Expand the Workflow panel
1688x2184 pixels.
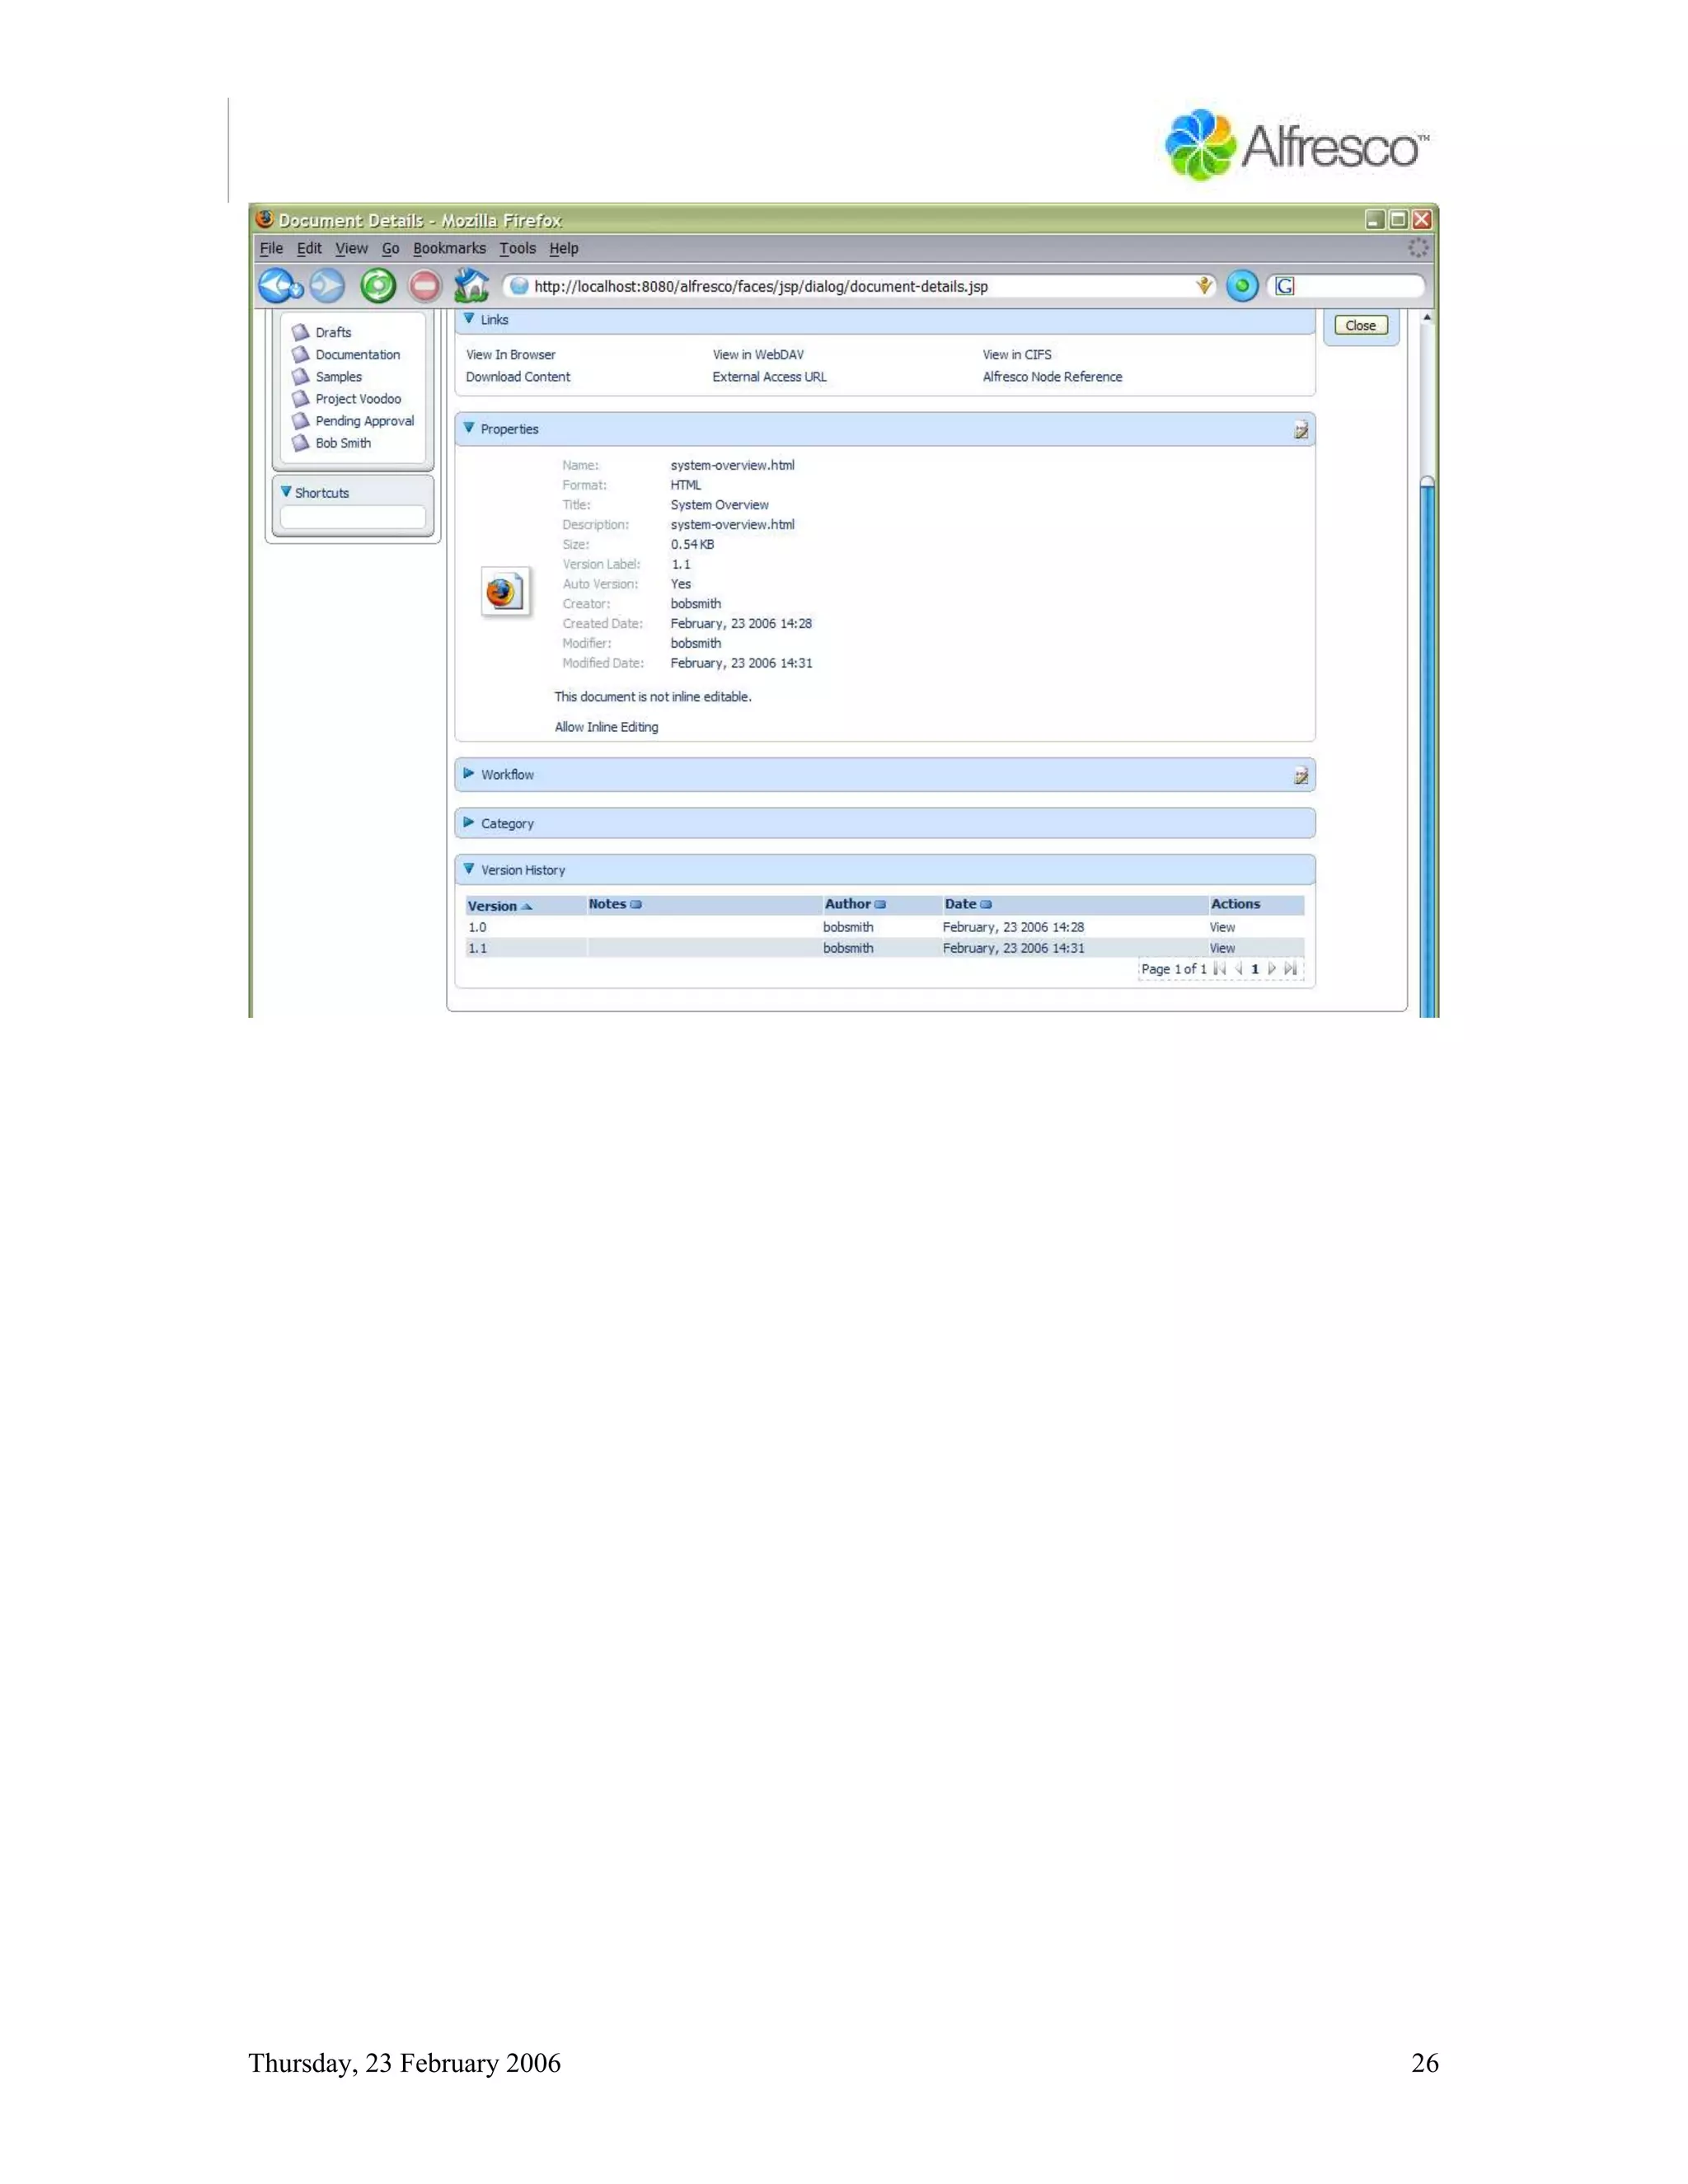click(x=469, y=774)
